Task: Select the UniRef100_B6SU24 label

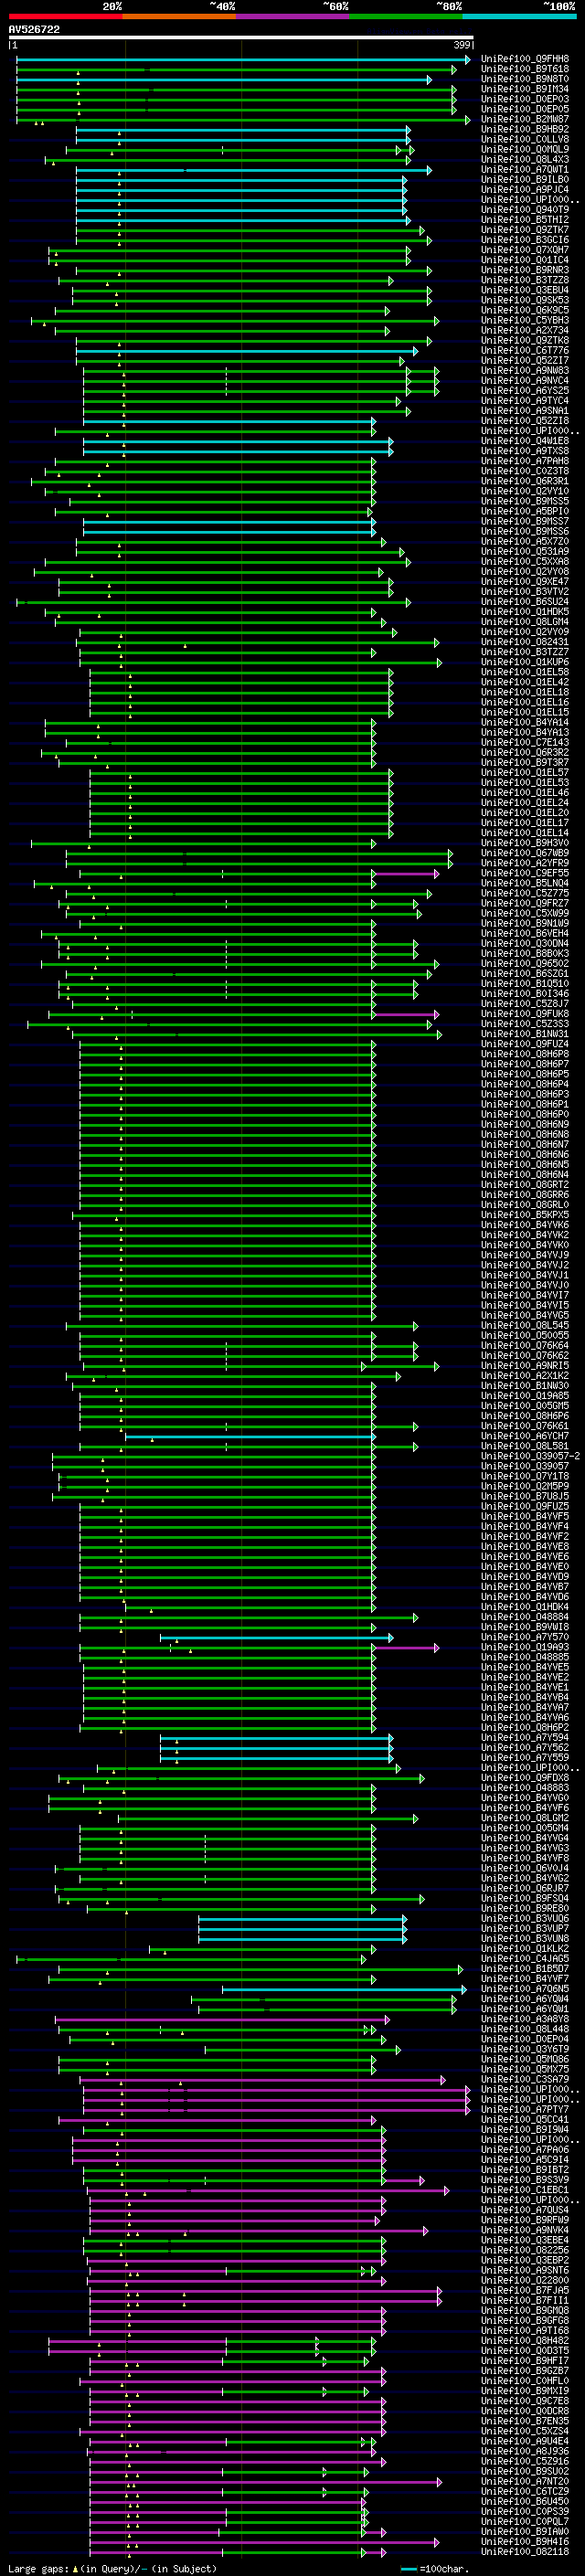Action: (525, 602)
